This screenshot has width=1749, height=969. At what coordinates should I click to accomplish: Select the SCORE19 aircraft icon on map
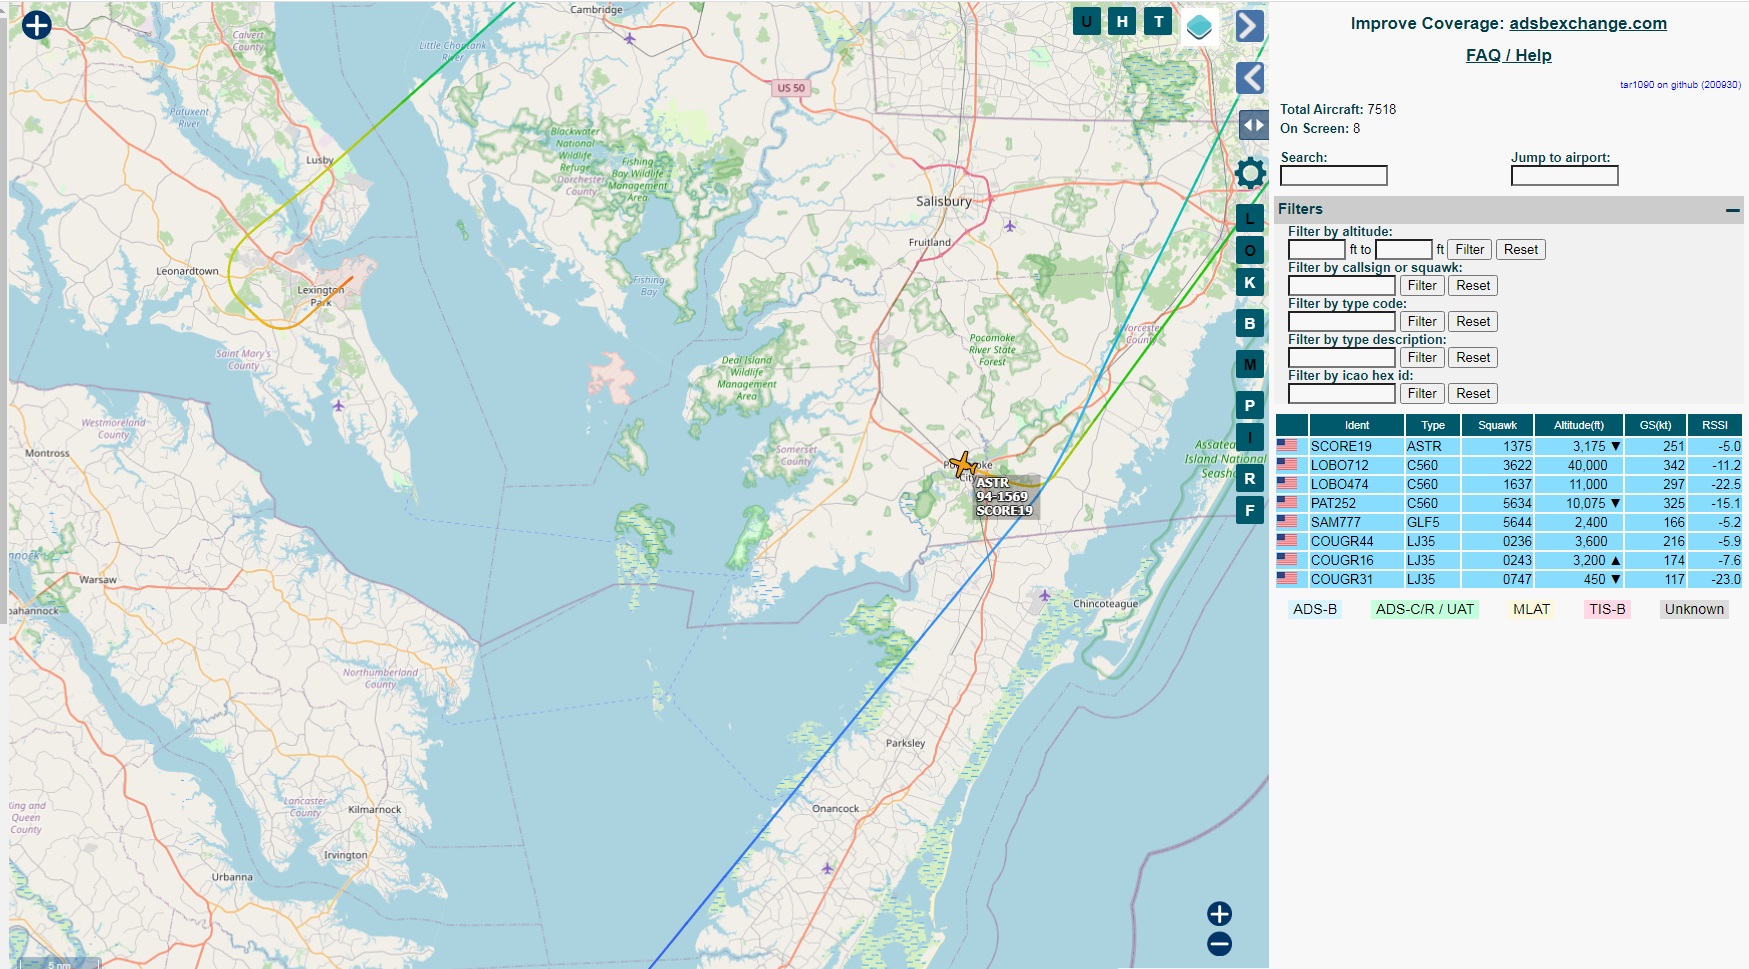pos(963,465)
